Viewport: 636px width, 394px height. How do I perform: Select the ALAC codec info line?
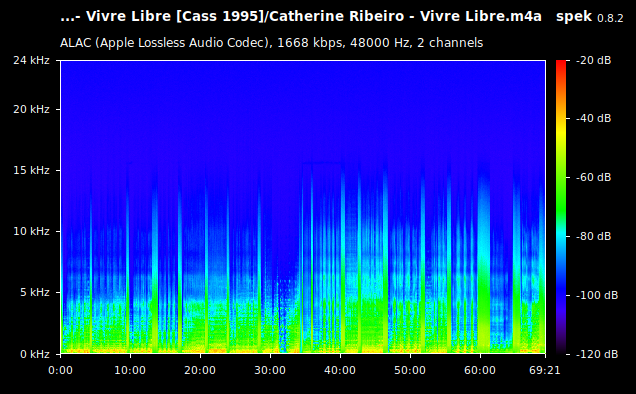coord(271,43)
